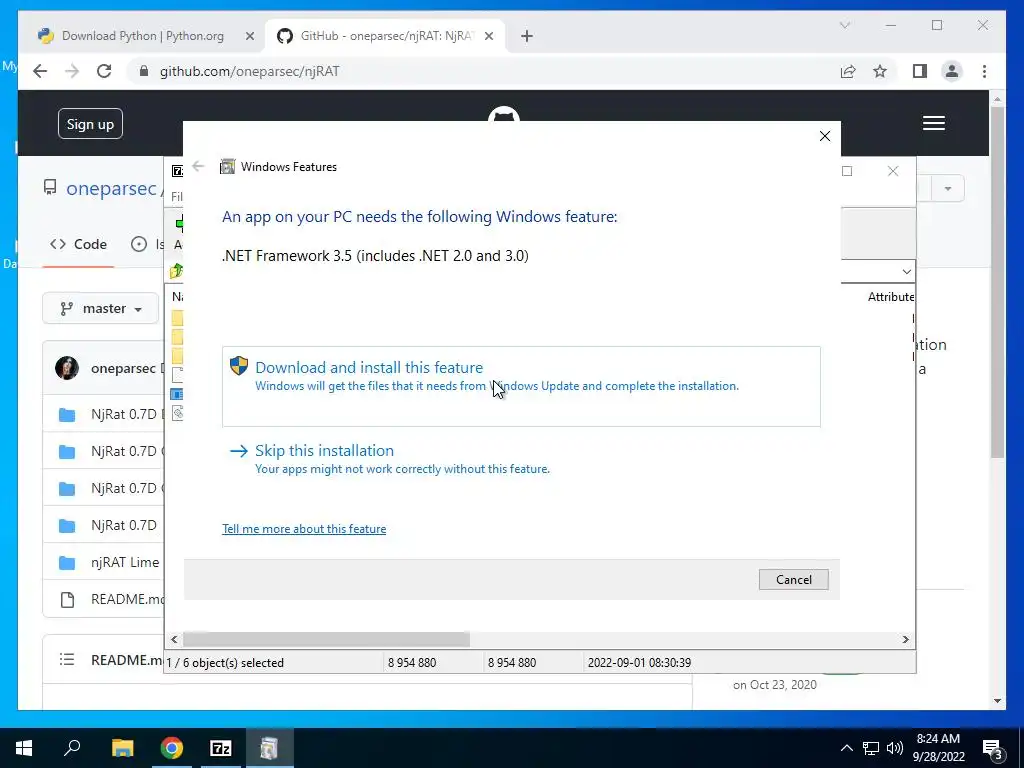The image size is (1024, 768).
Task: Click the Issues tab icon on GitHub
Action: click(138, 244)
